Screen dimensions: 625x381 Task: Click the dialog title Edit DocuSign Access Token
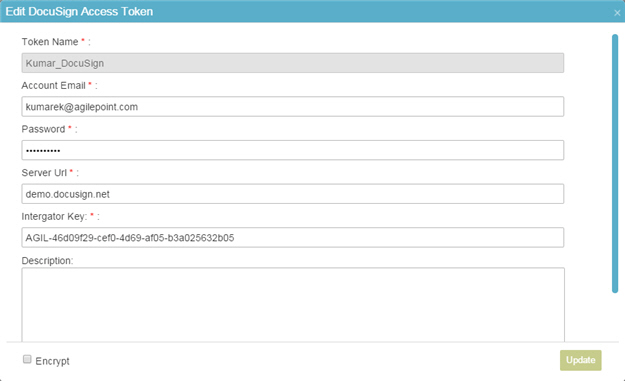79,12
